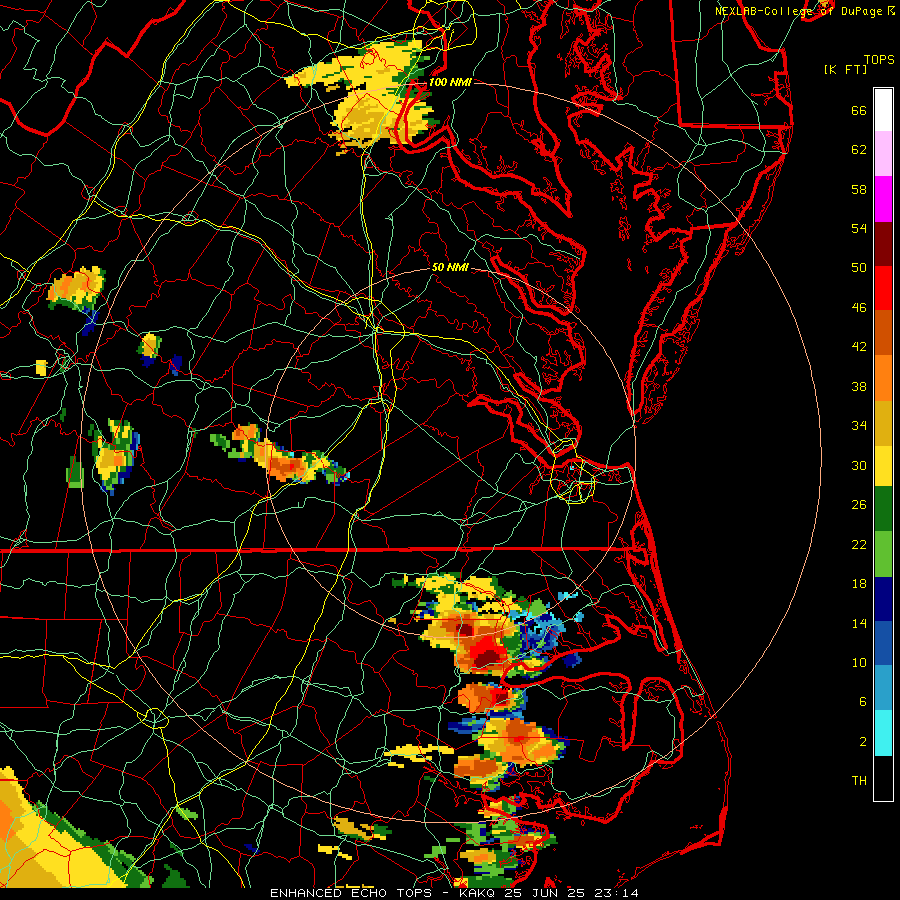The image size is (900, 900).
Task: Click the 'TOPS' legend title
Action: click(879, 60)
